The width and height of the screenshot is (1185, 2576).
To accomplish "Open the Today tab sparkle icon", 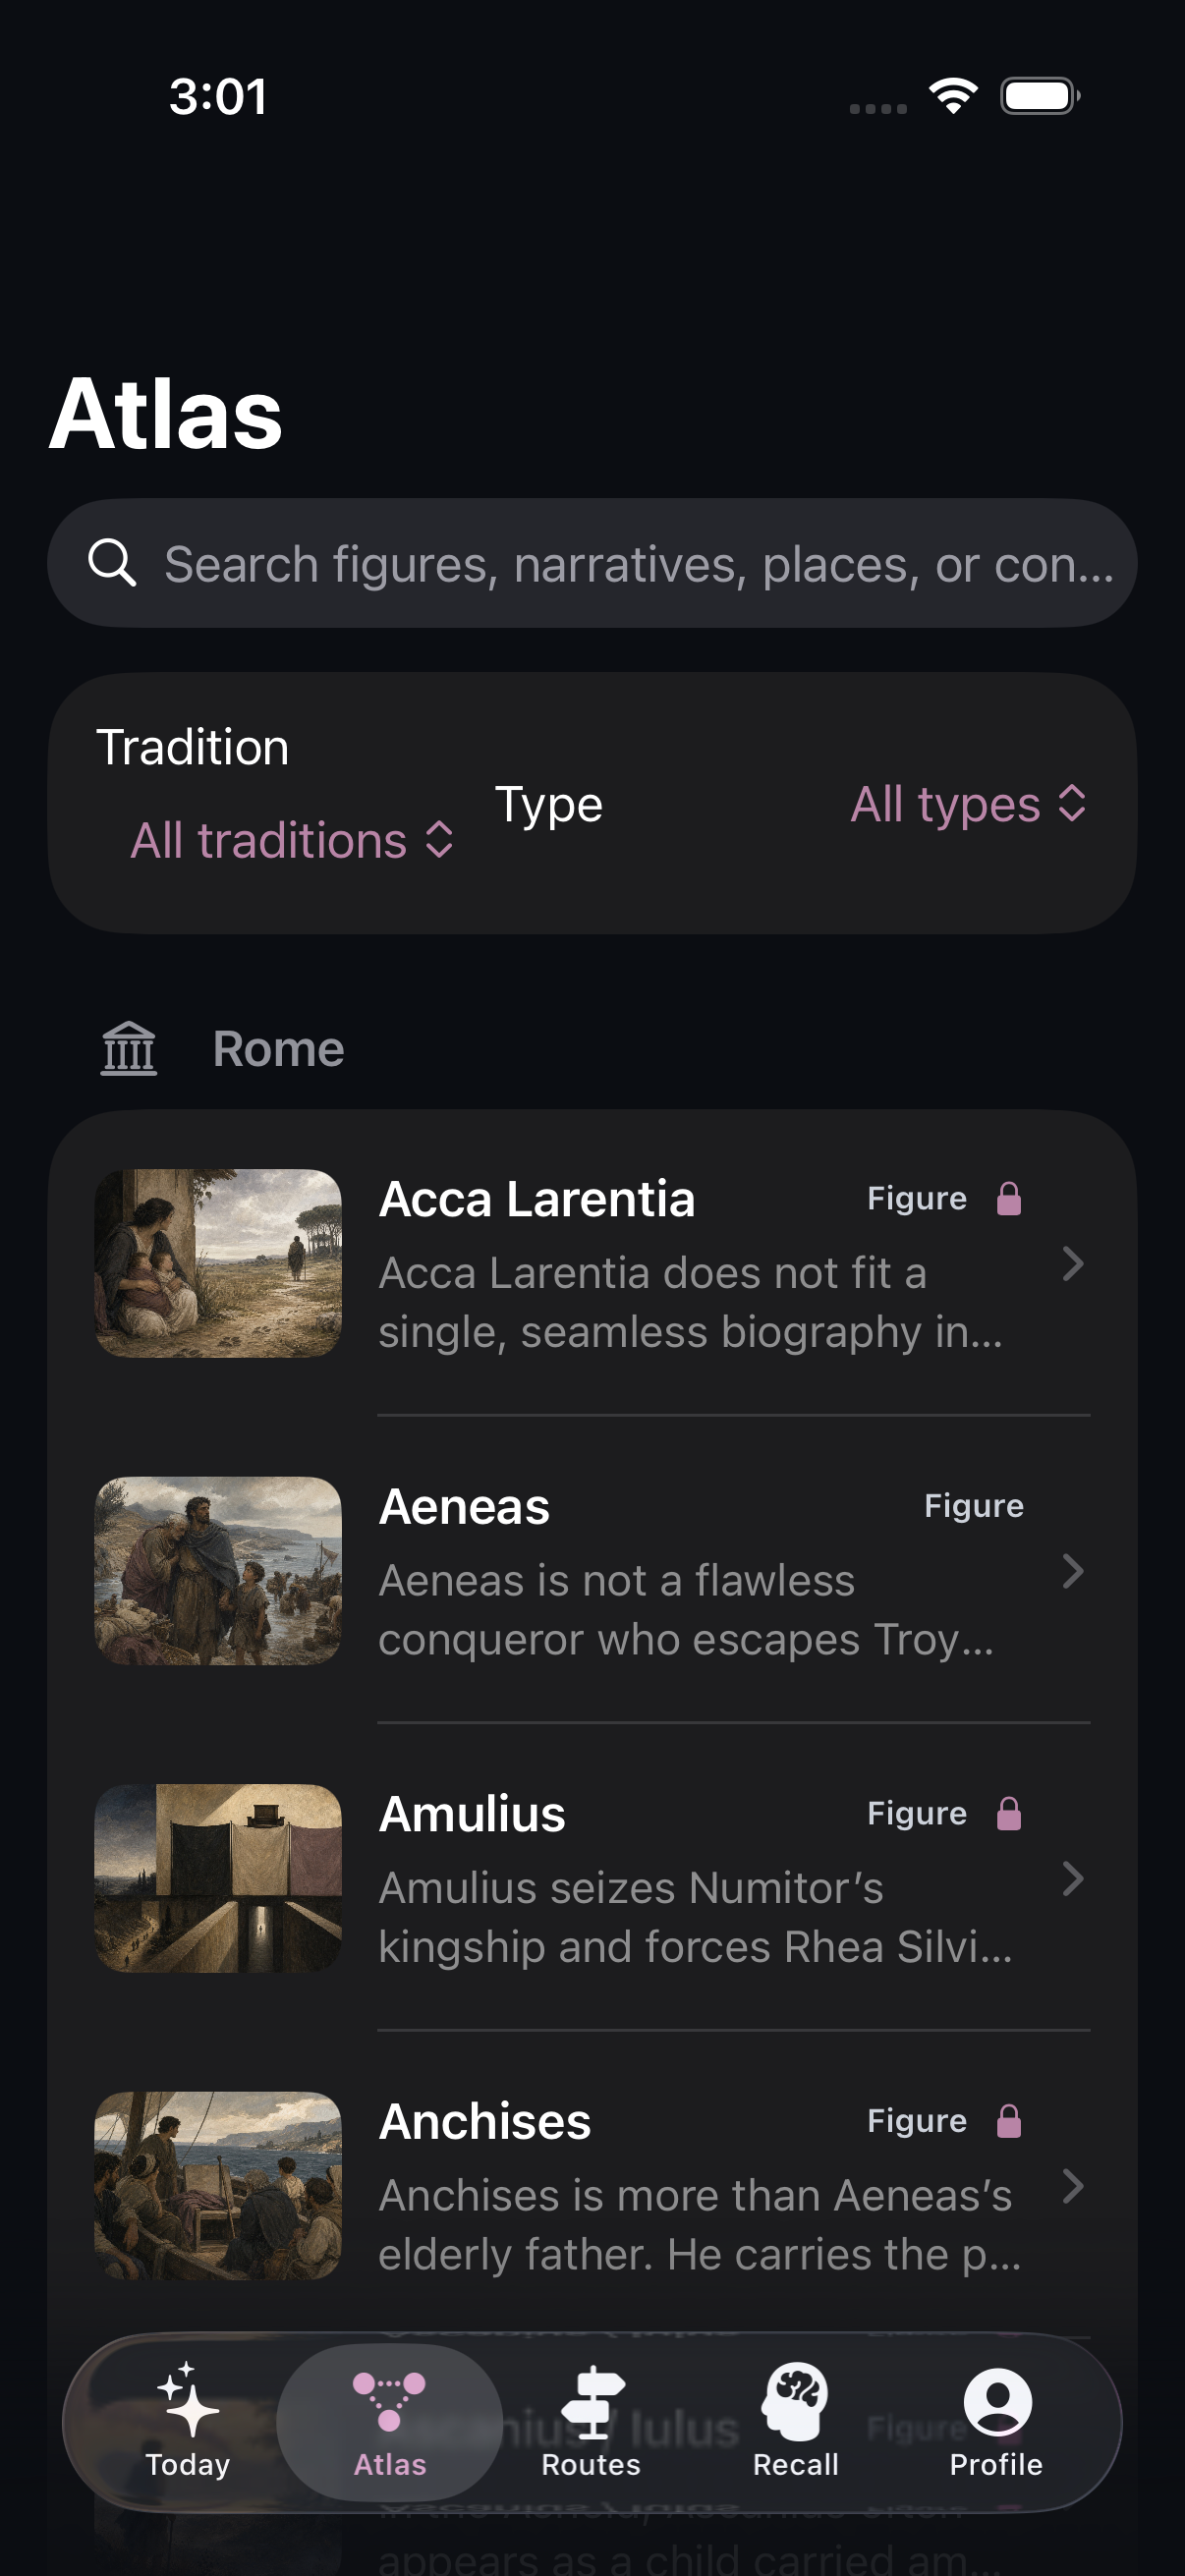I will 188,2399.
